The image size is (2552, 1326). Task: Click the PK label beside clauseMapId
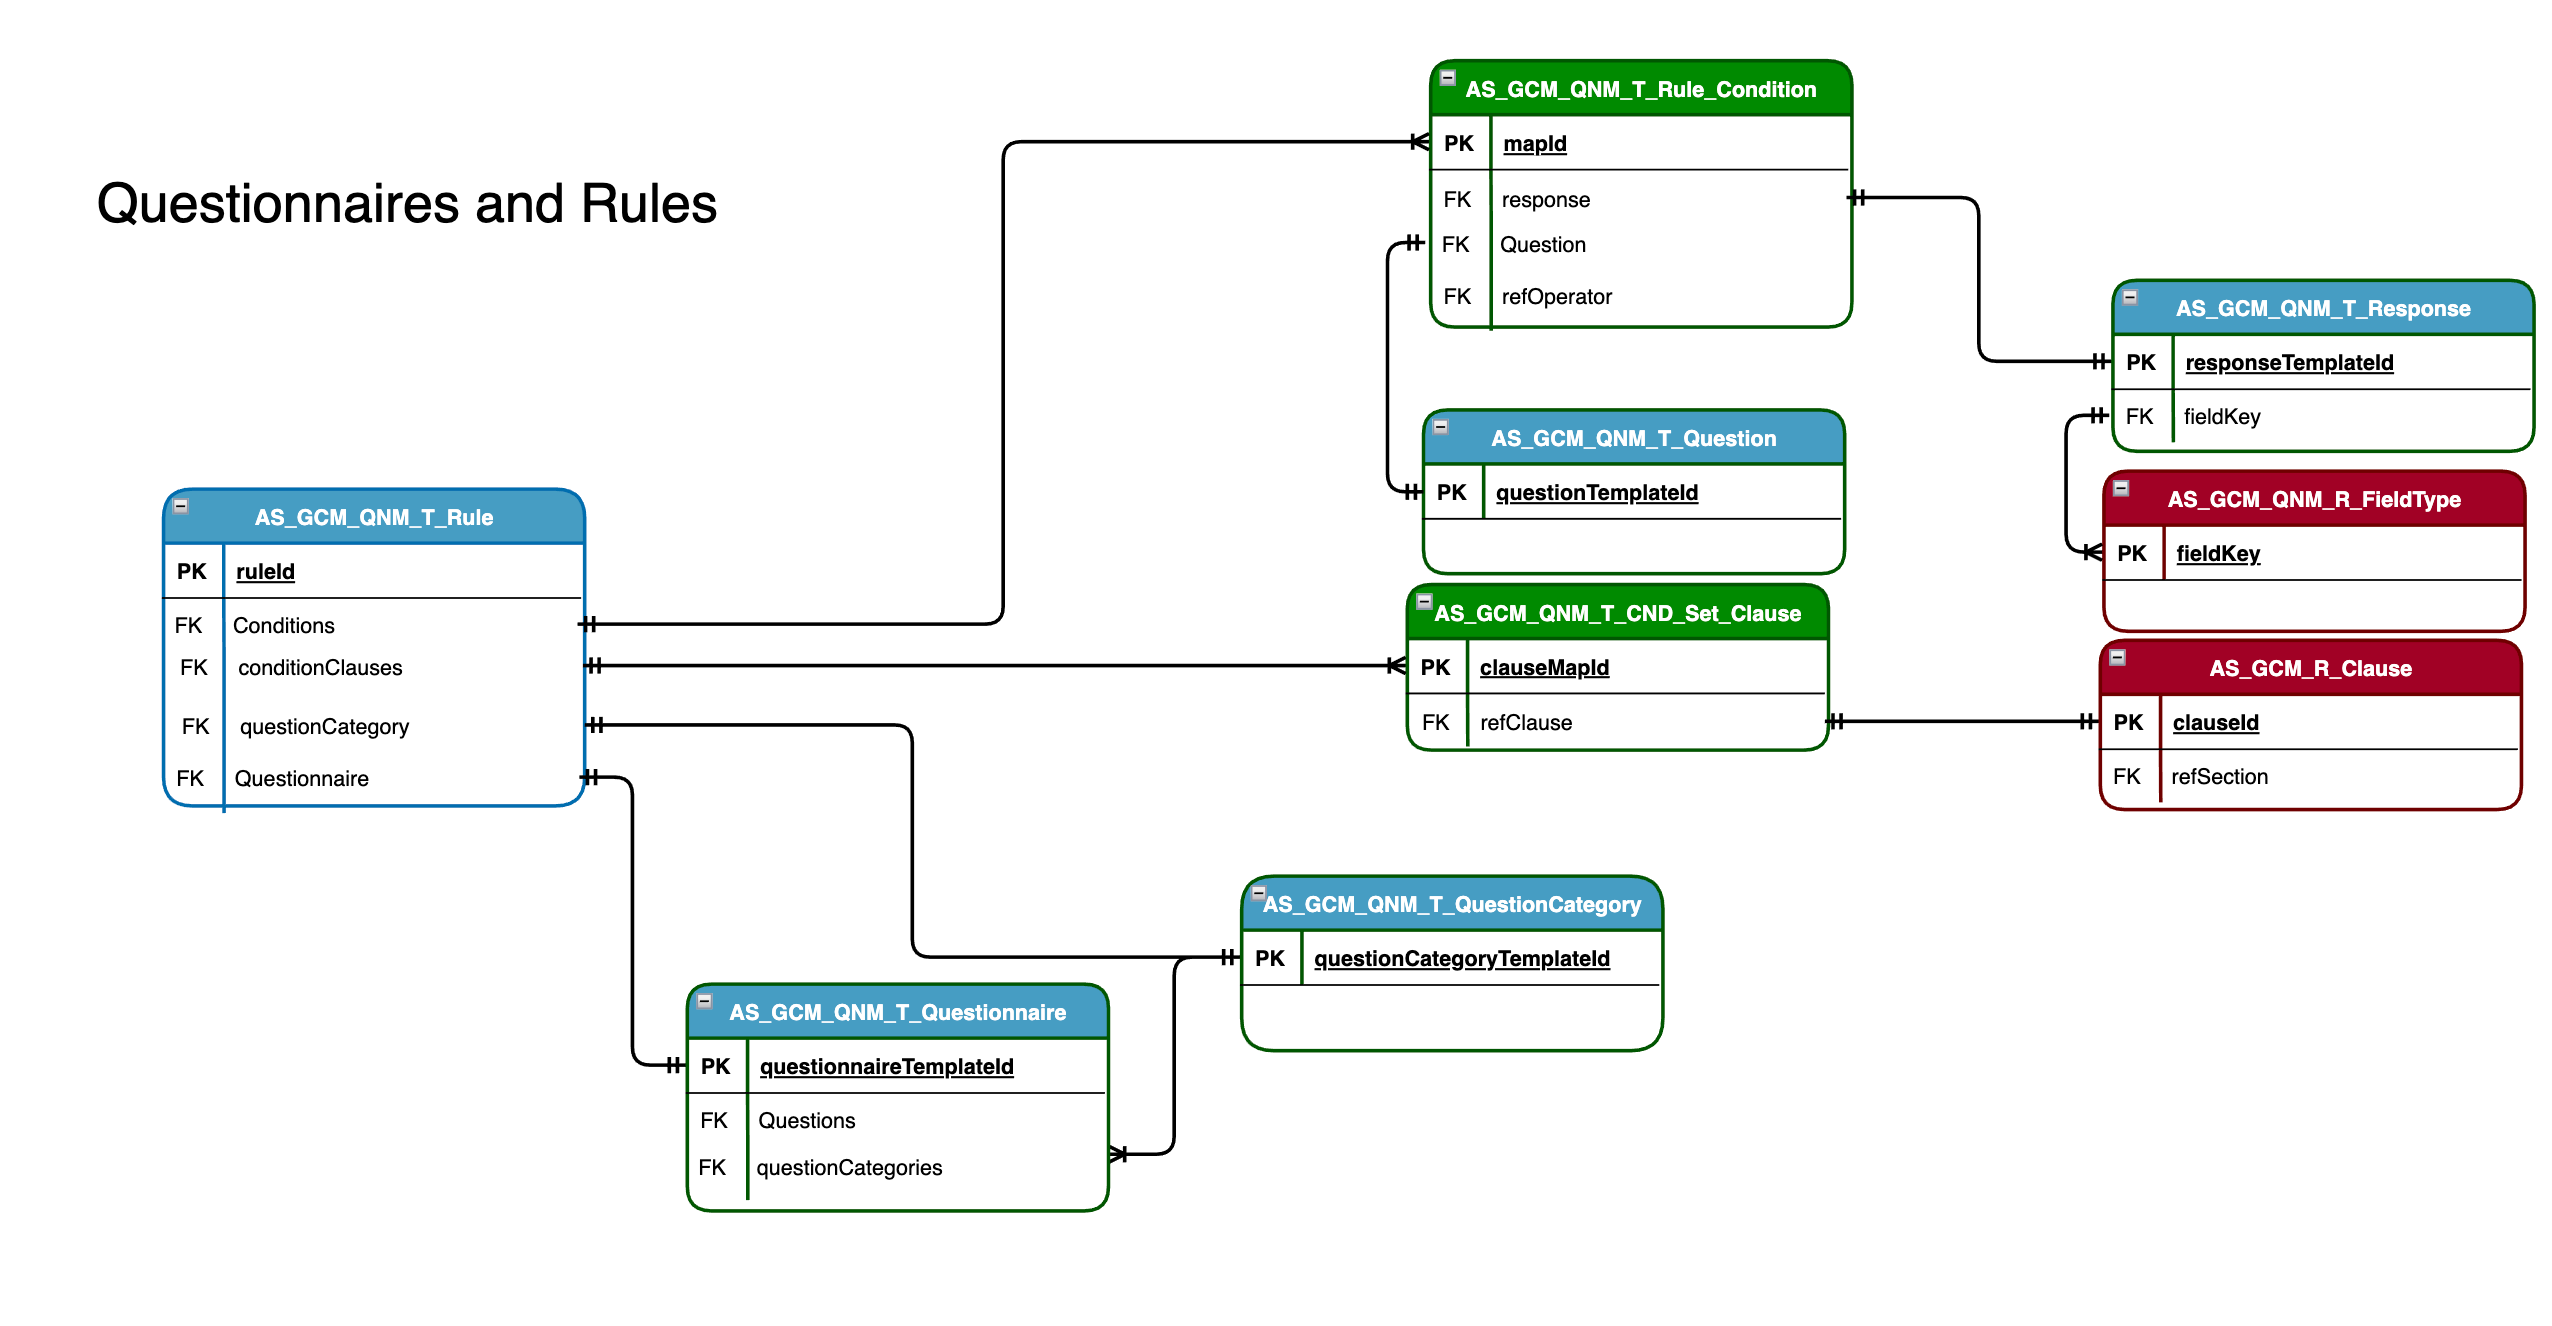1435,668
